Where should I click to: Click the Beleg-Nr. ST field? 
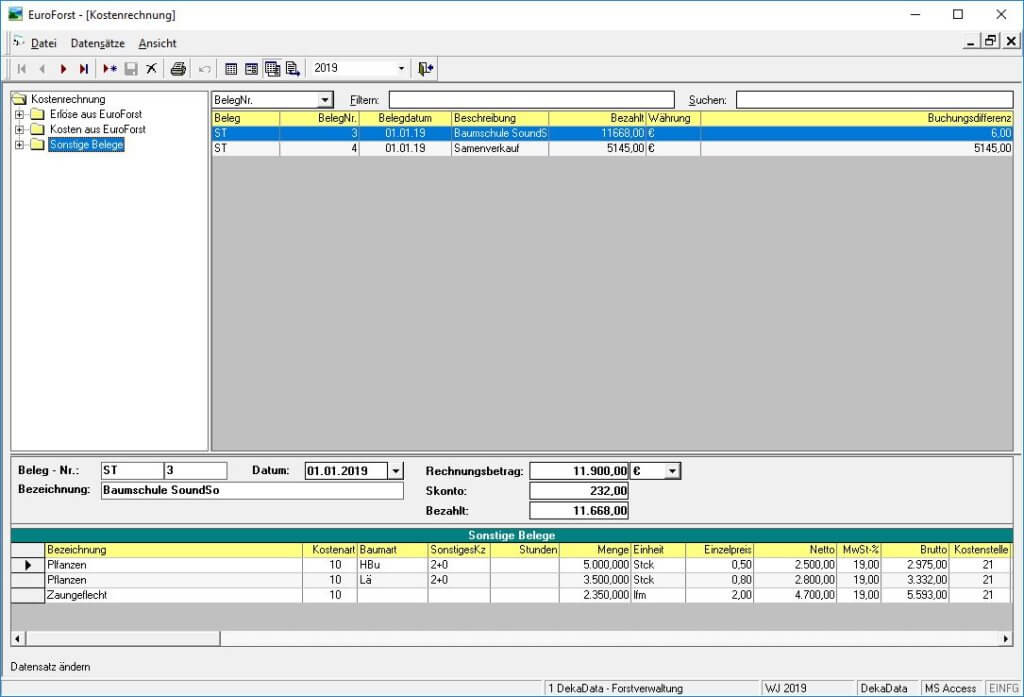(132, 470)
